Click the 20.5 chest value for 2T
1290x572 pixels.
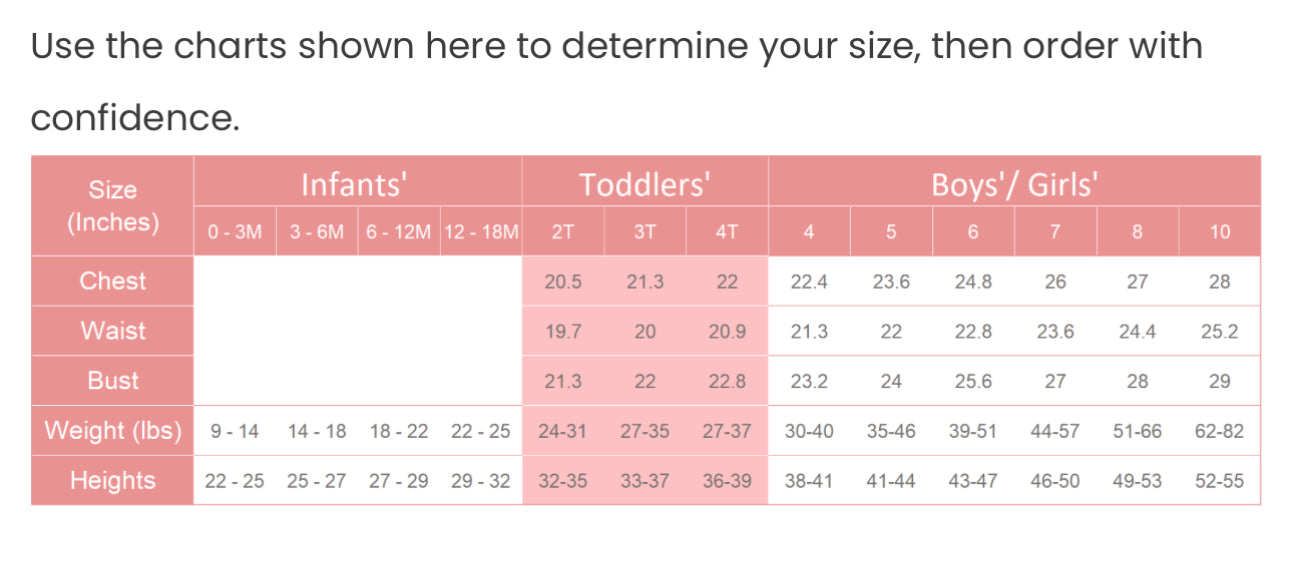(563, 282)
